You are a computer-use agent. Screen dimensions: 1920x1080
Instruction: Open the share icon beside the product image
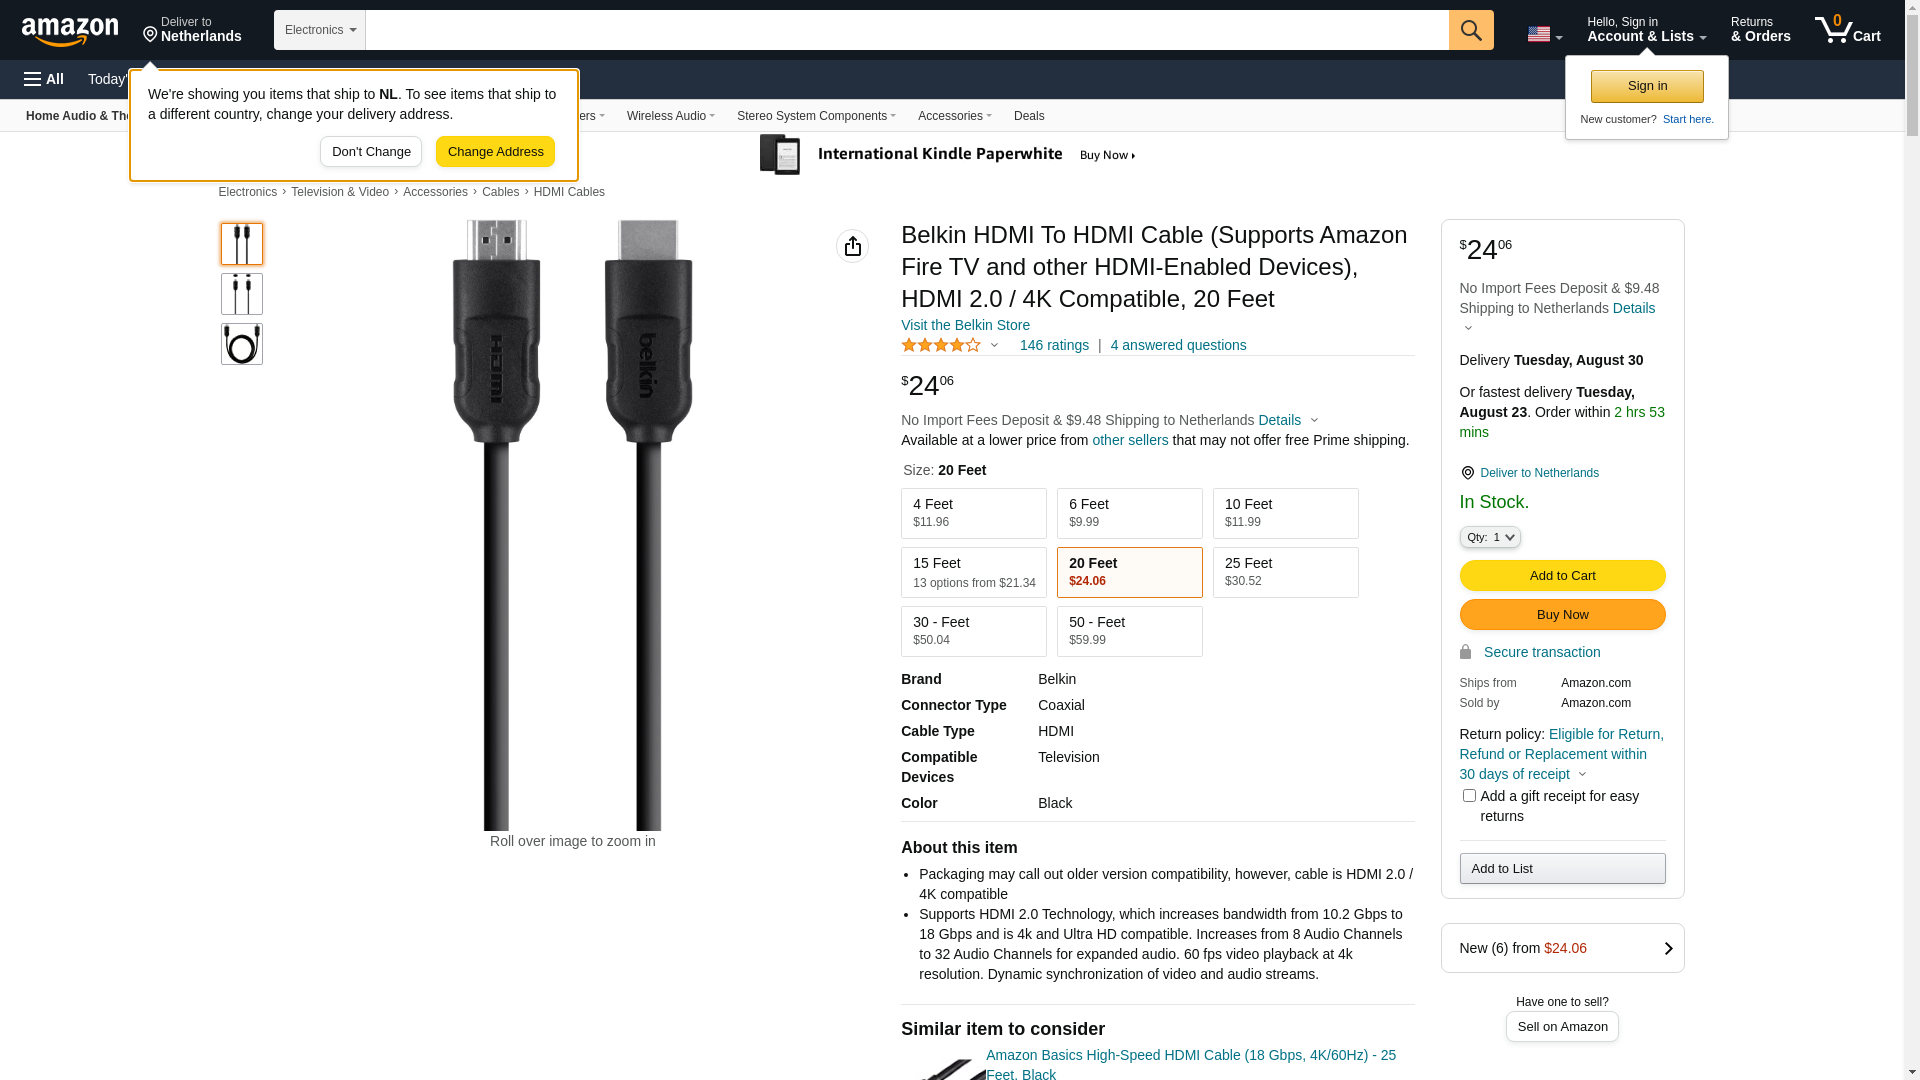[x=852, y=246]
